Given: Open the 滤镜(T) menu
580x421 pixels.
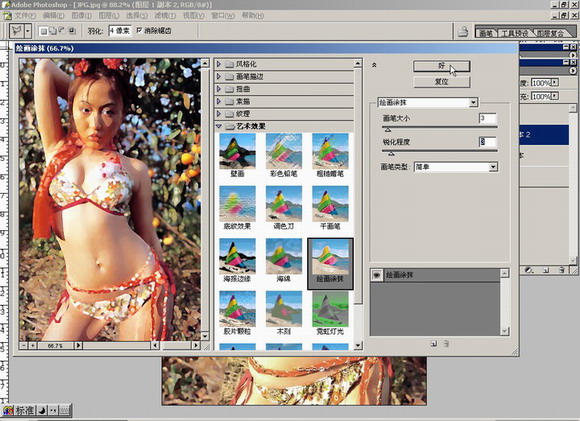Looking at the screenshot, I should (x=165, y=16).
